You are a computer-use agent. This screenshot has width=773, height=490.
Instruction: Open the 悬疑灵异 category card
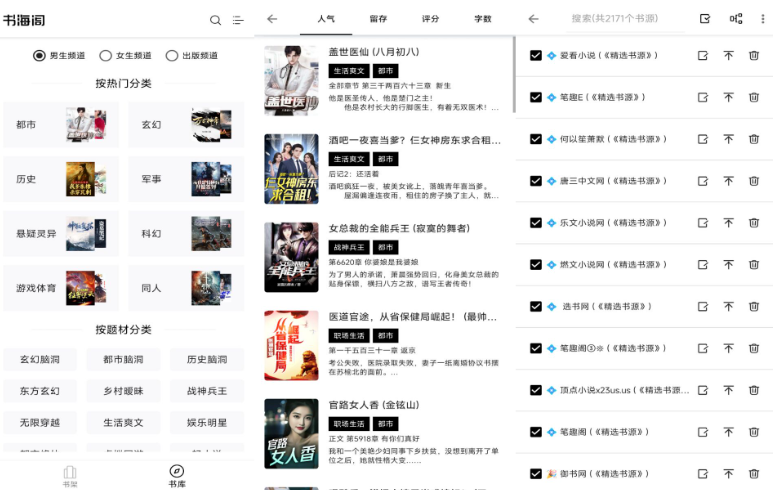click(x=61, y=234)
